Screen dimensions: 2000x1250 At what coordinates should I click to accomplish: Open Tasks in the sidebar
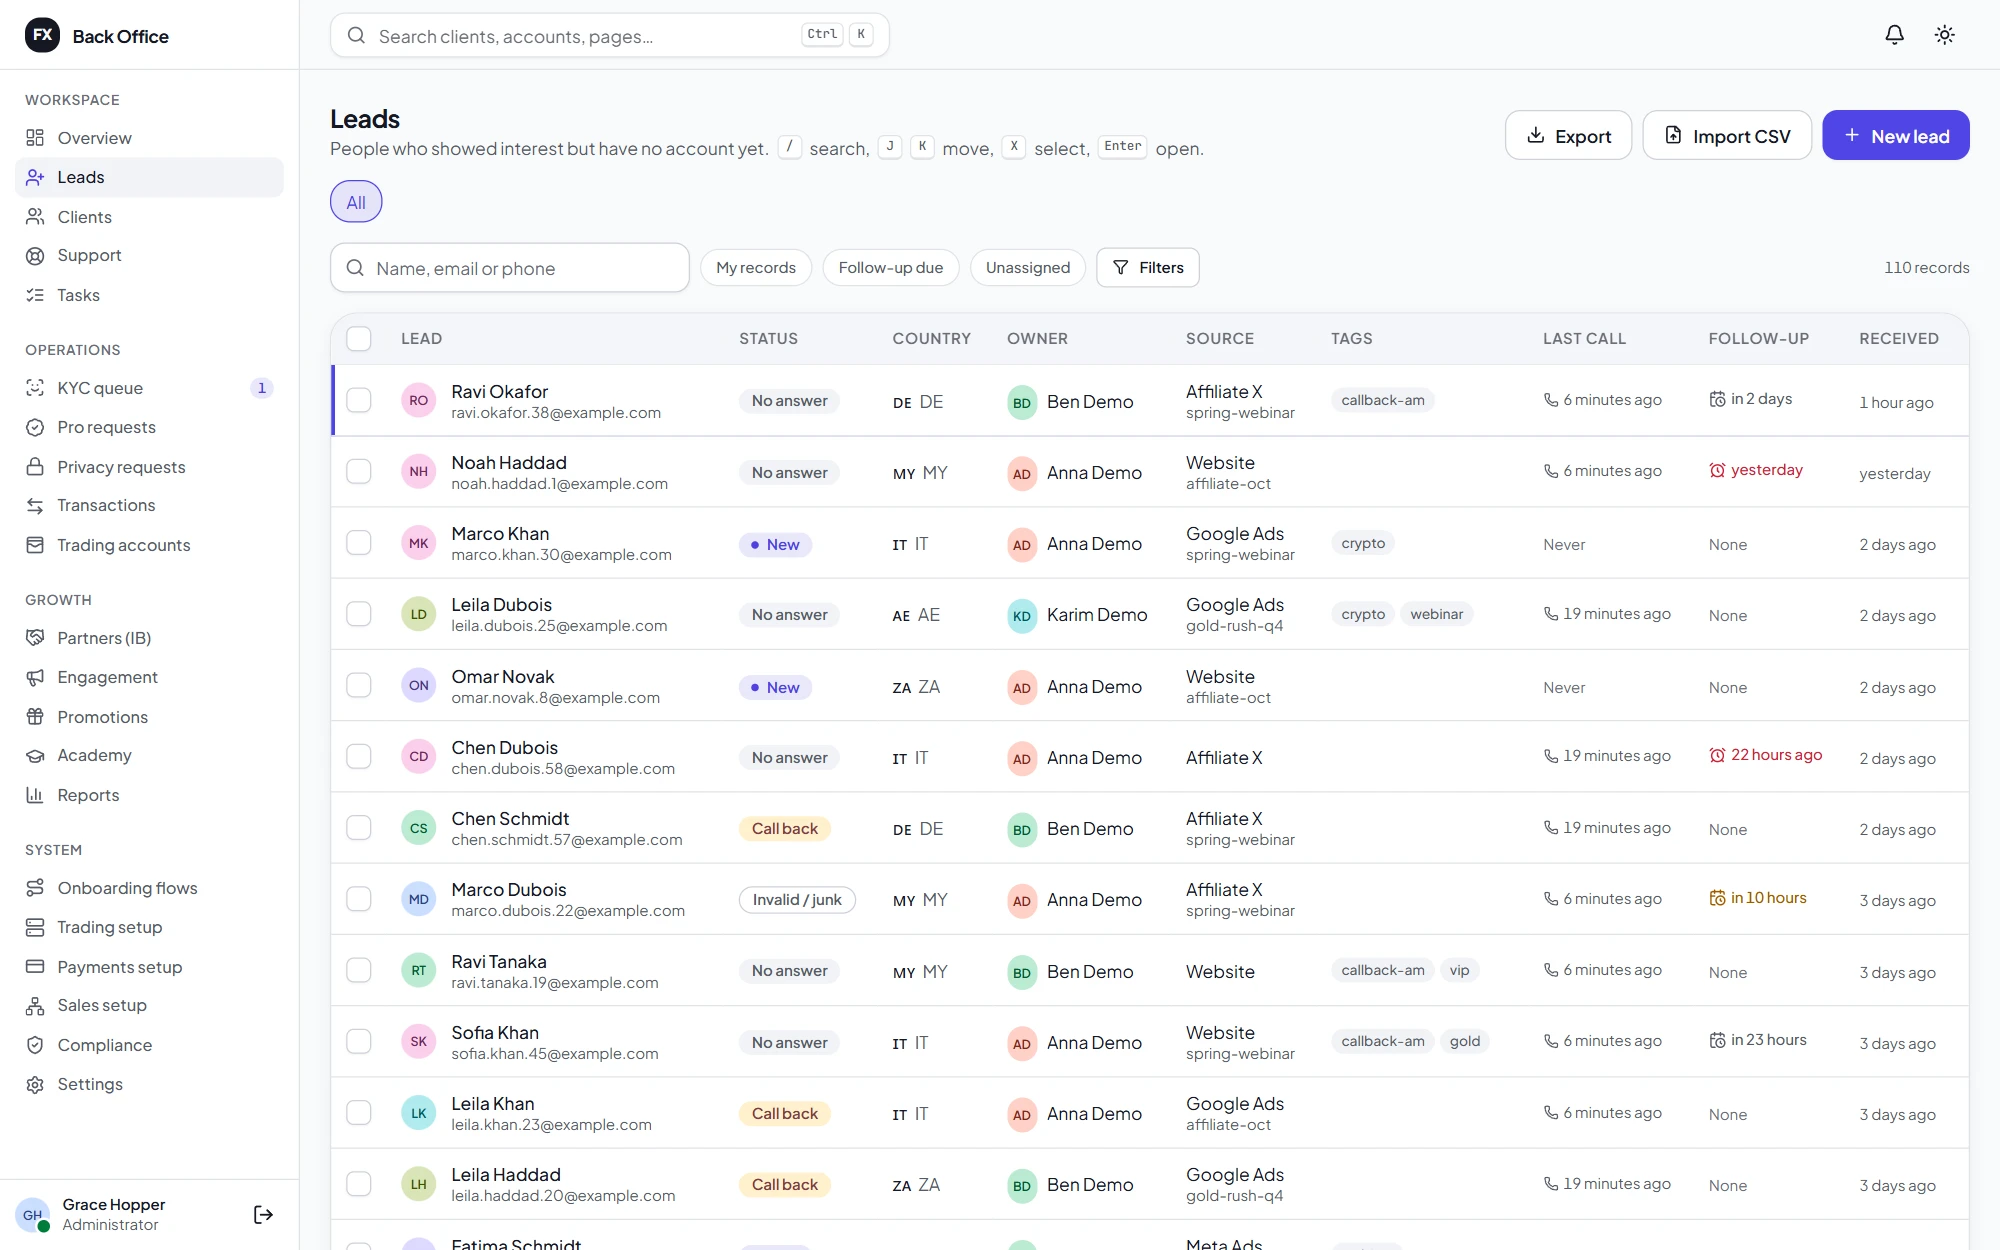coord(149,295)
